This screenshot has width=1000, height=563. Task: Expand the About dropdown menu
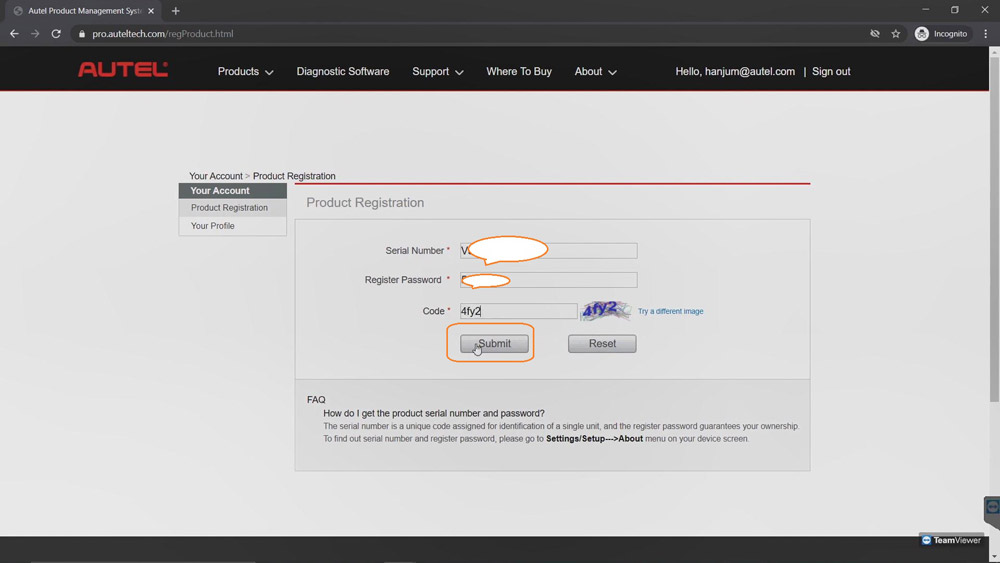click(x=595, y=71)
